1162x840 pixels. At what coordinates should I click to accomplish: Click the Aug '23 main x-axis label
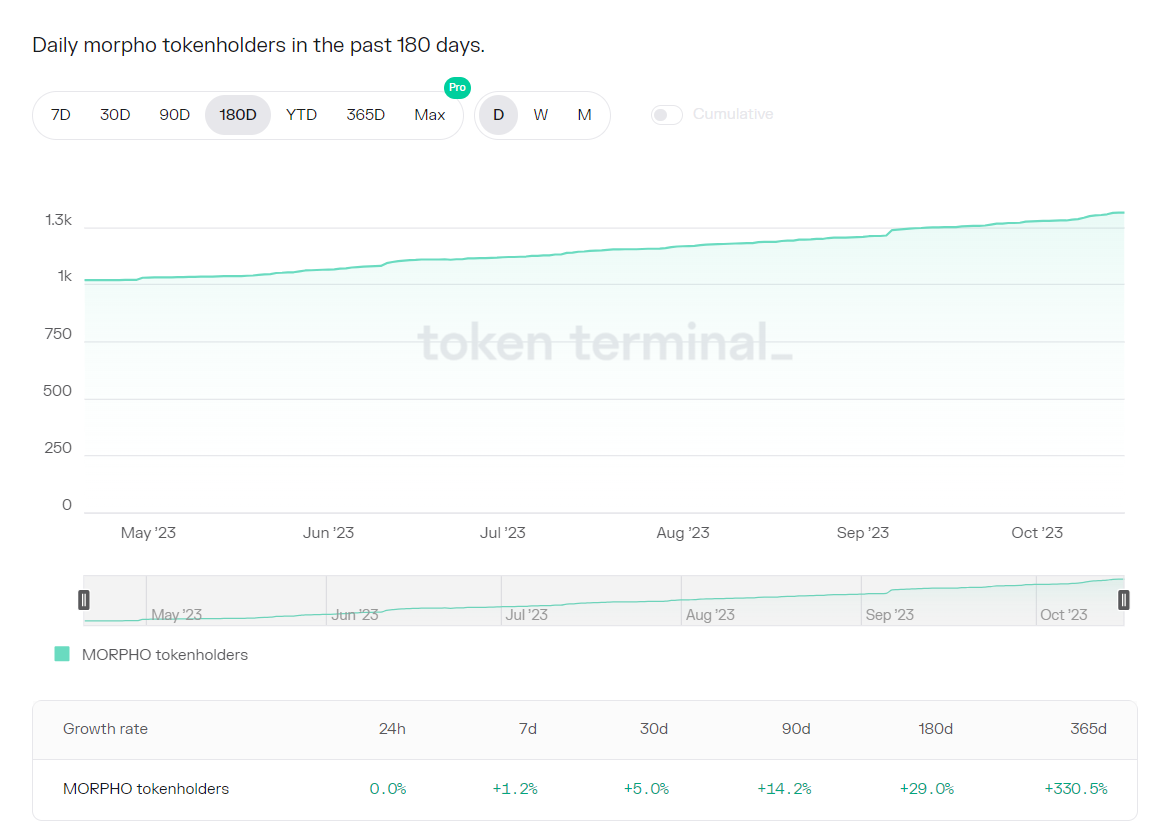click(x=683, y=532)
